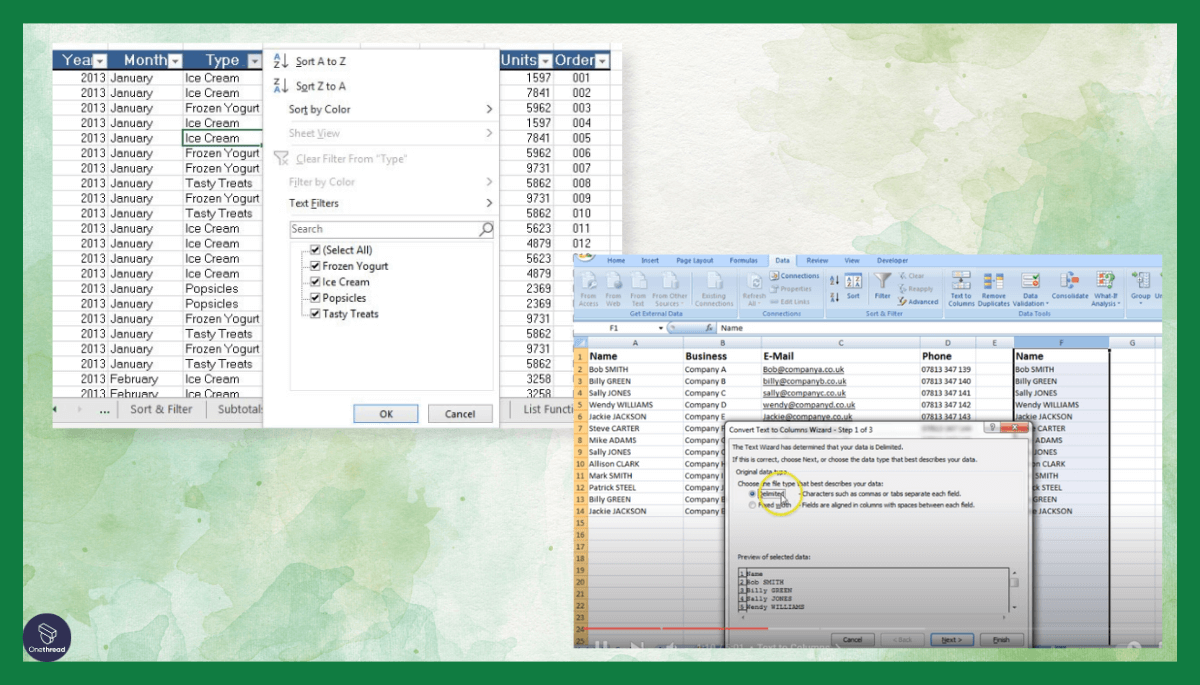
Task: Click the Remove Duplicates icon
Action: click(992, 285)
